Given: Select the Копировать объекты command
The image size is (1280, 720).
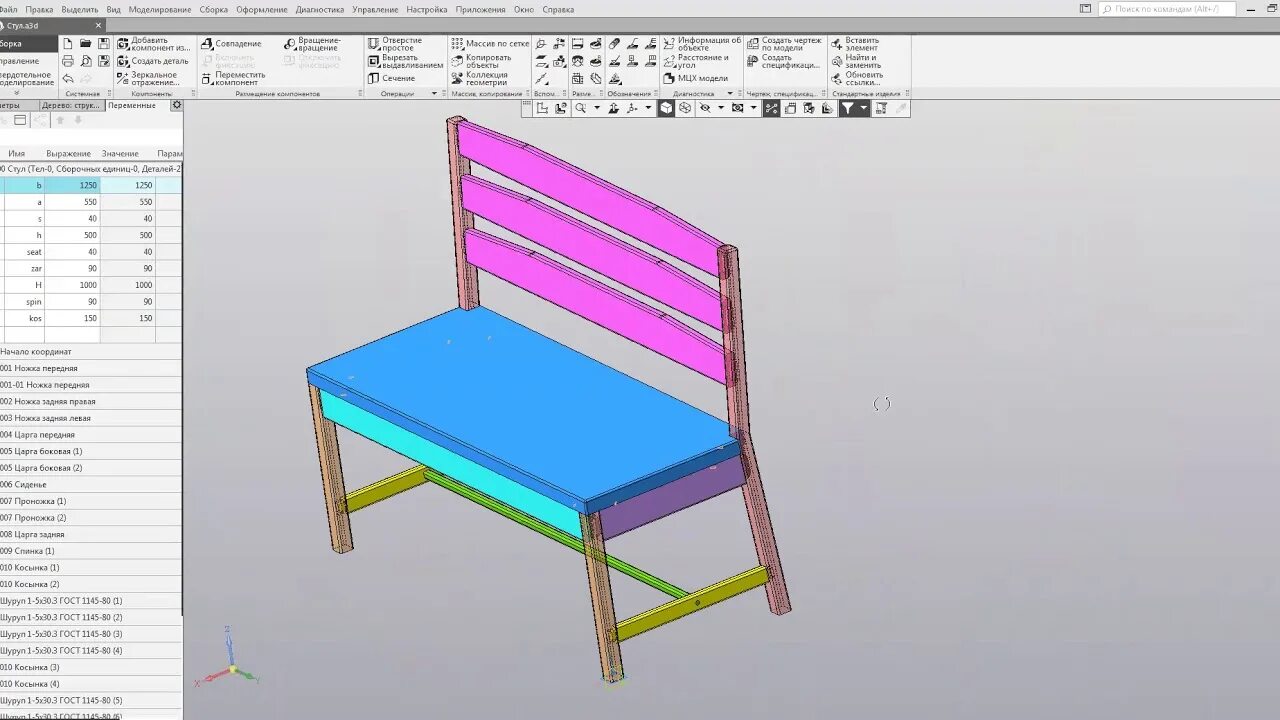Looking at the screenshot, I should (481, 61).
